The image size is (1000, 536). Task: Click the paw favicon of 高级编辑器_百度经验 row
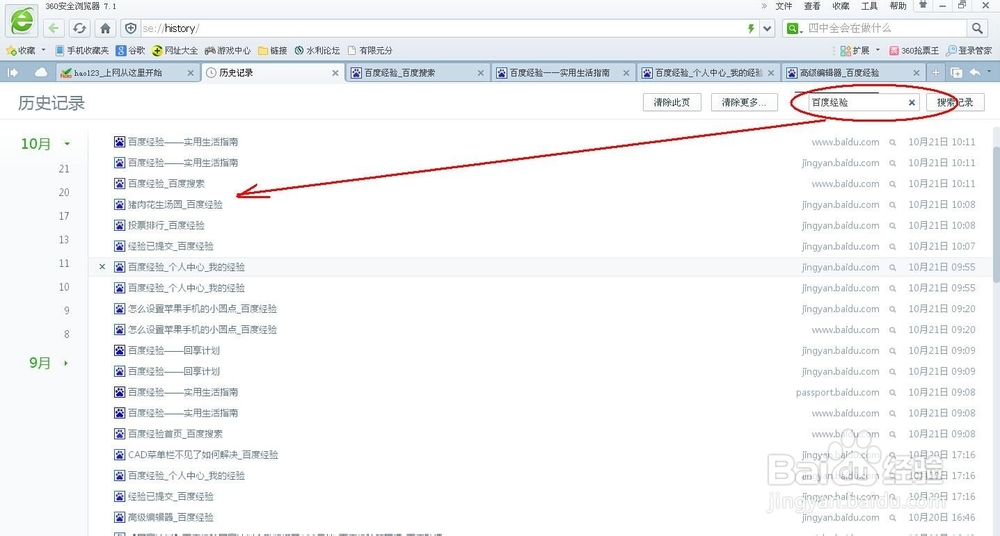(x=119, y=517)
